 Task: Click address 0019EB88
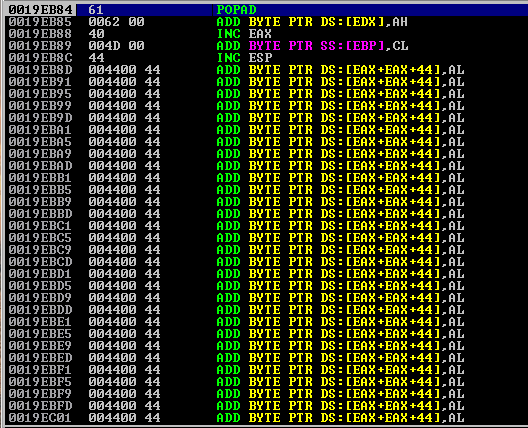click(x=40, y=34)
